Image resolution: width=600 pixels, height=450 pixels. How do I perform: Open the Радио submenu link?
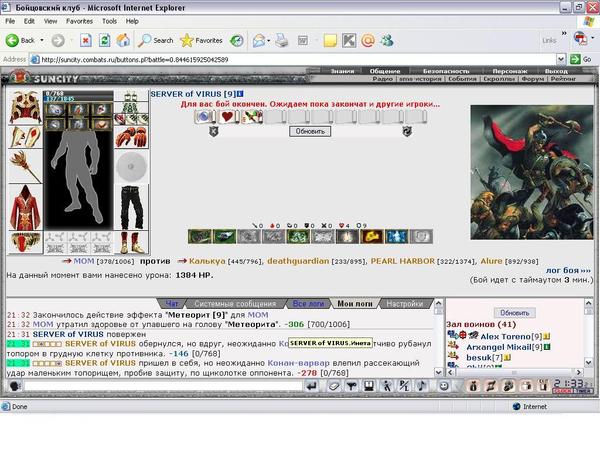pos(382,78)
